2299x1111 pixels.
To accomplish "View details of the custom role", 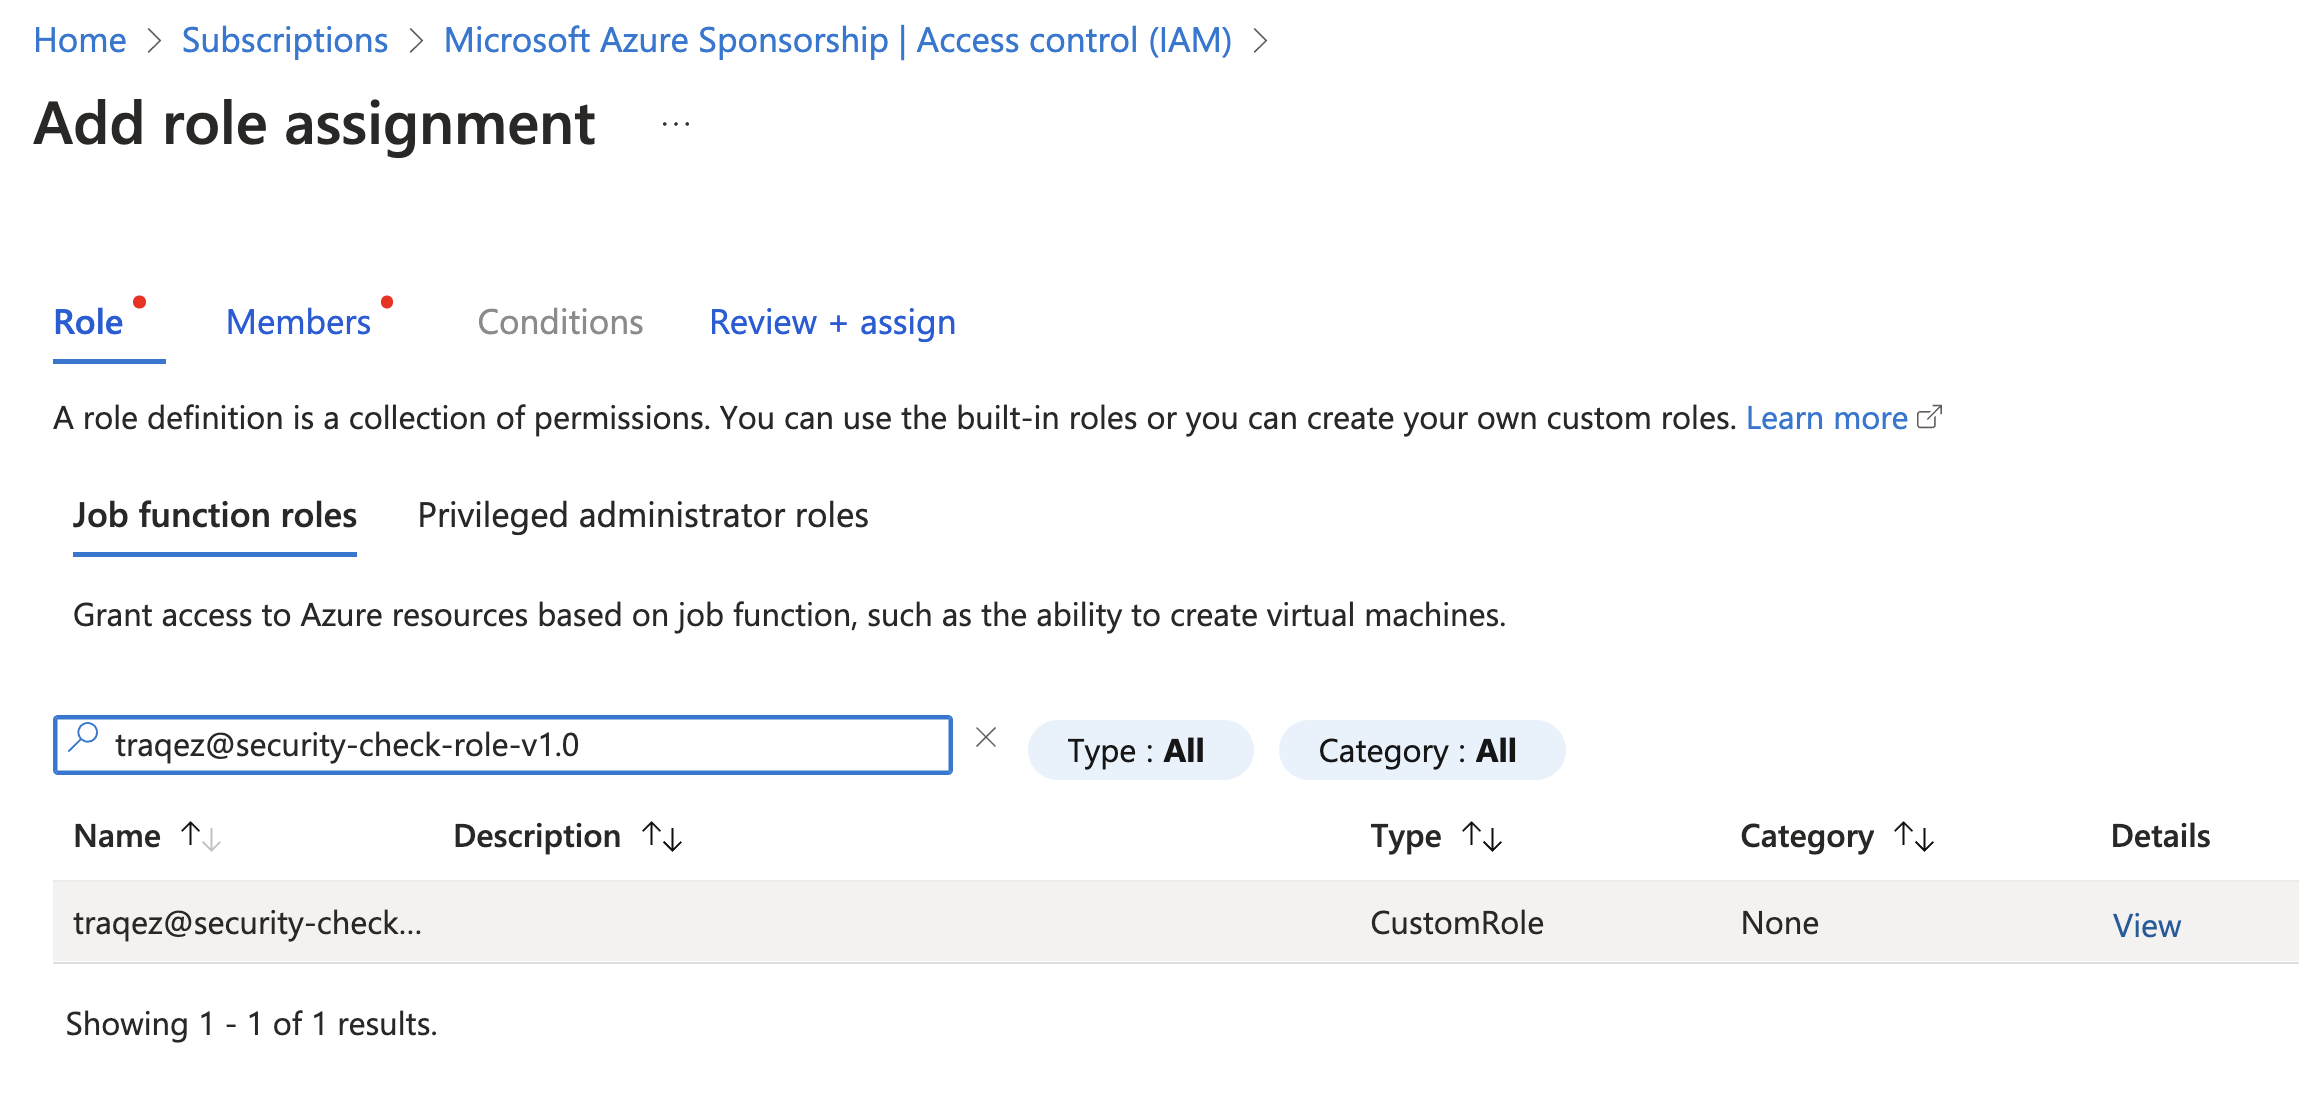I will tap(2146, 925).
